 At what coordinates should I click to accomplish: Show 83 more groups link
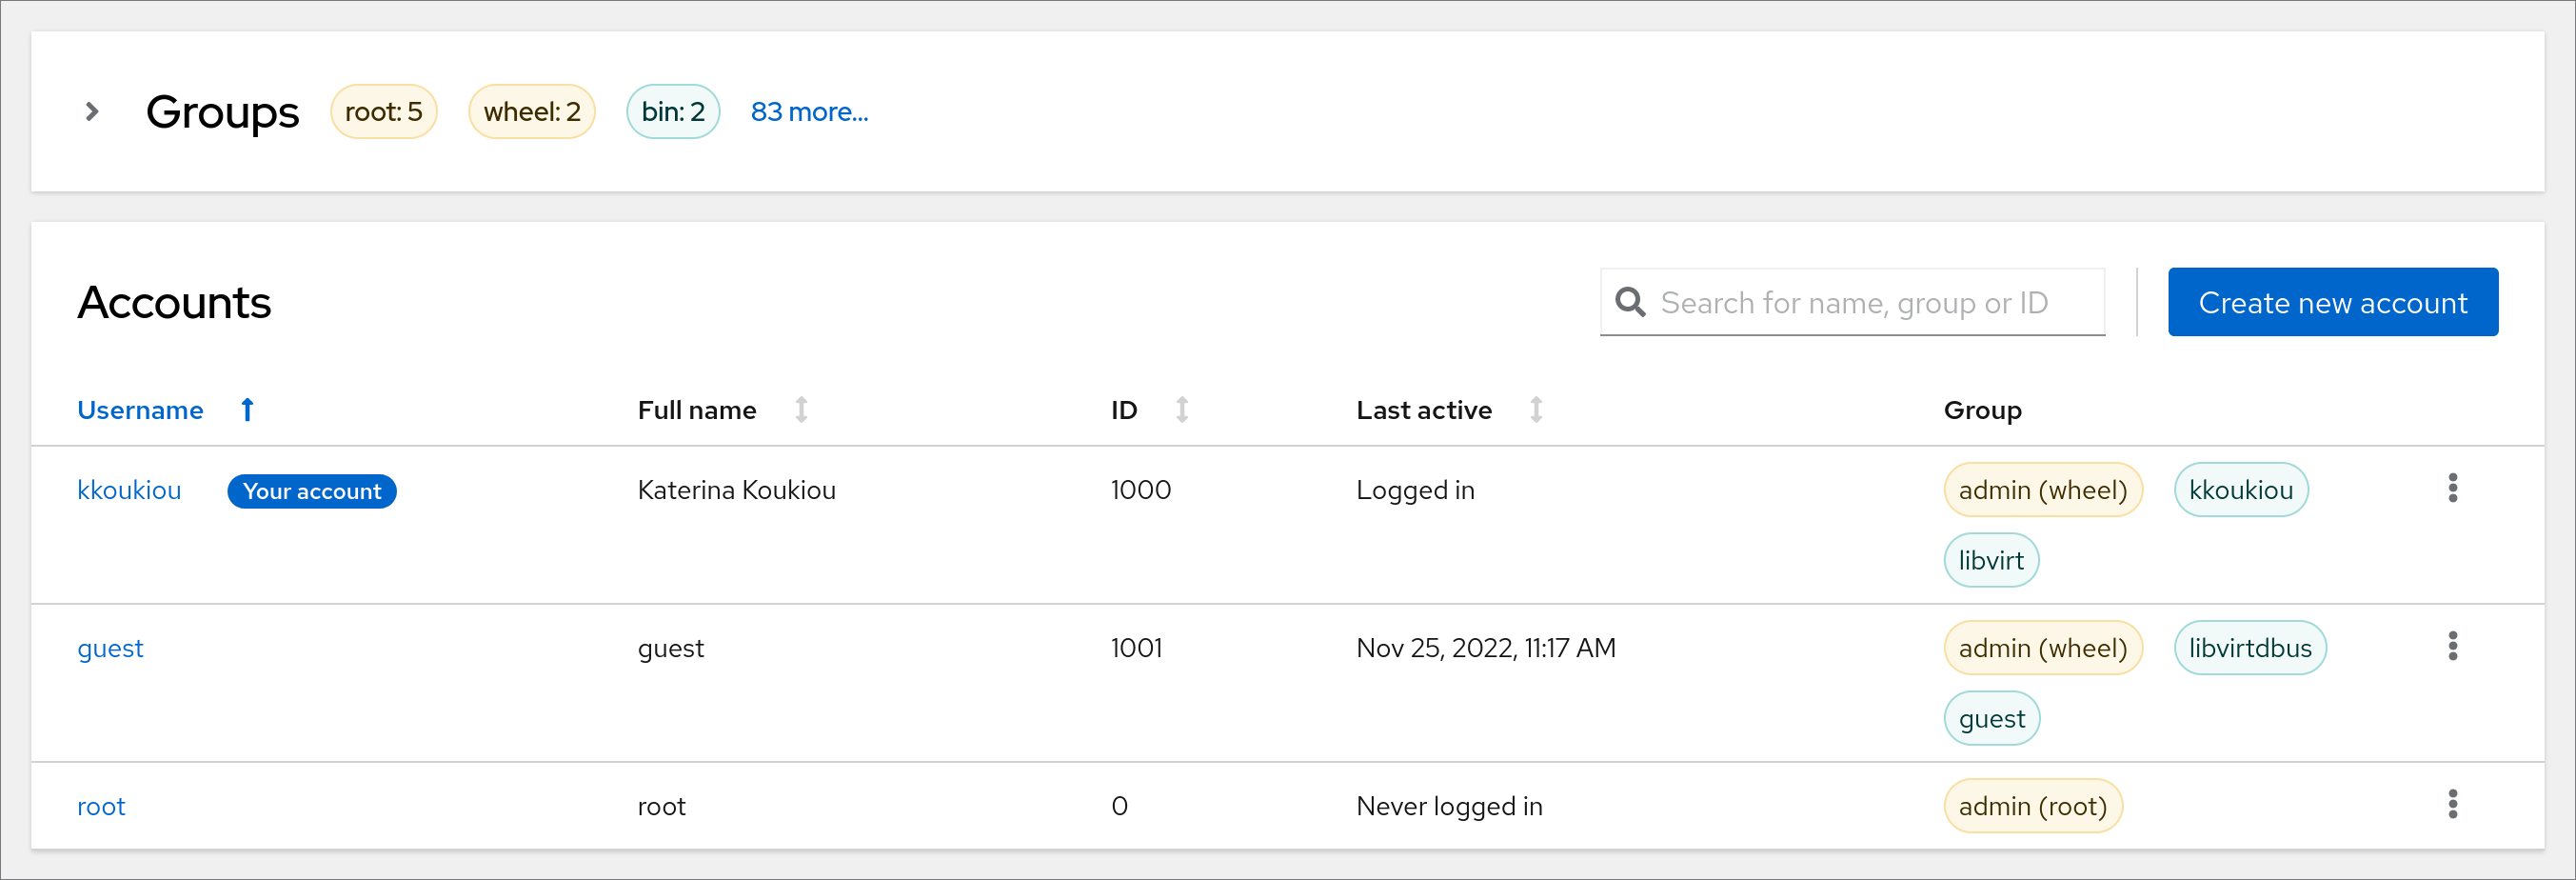pyautogui.click(x=809, y=112)
